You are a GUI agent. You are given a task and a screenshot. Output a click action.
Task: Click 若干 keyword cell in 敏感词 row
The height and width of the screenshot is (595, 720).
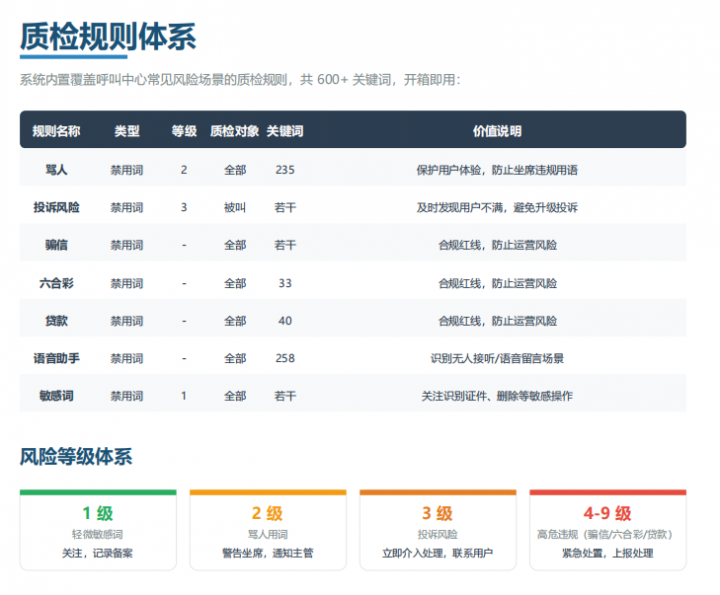(x=285, y=396)
